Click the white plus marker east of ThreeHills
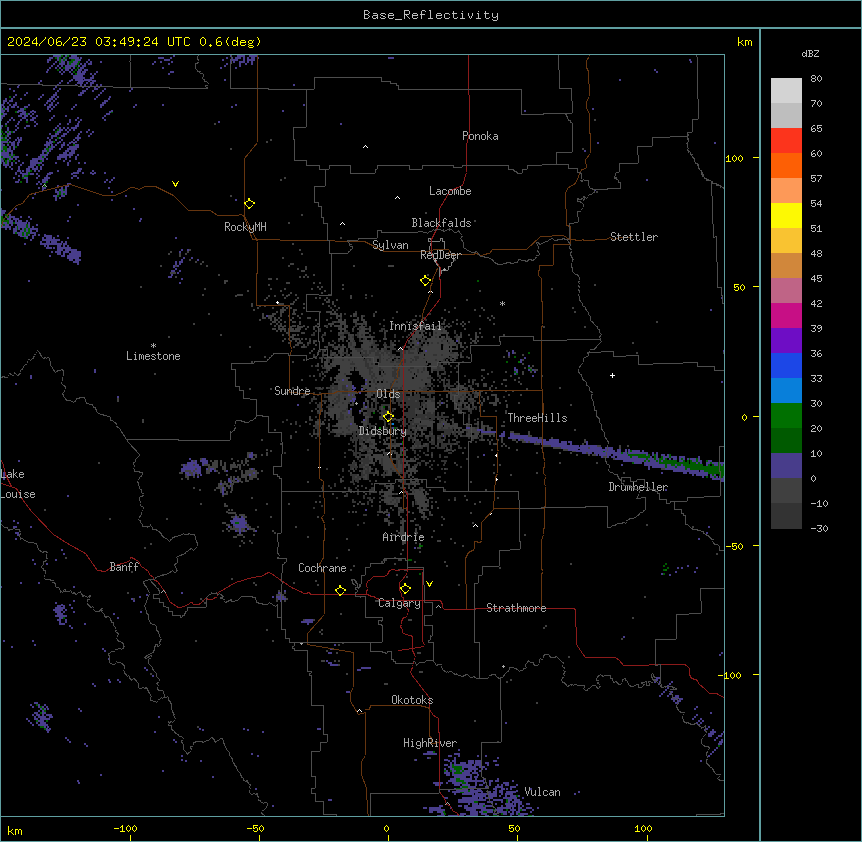Image resolution: width=862 pixels, height=842 pixels. [x=612, y=375]
